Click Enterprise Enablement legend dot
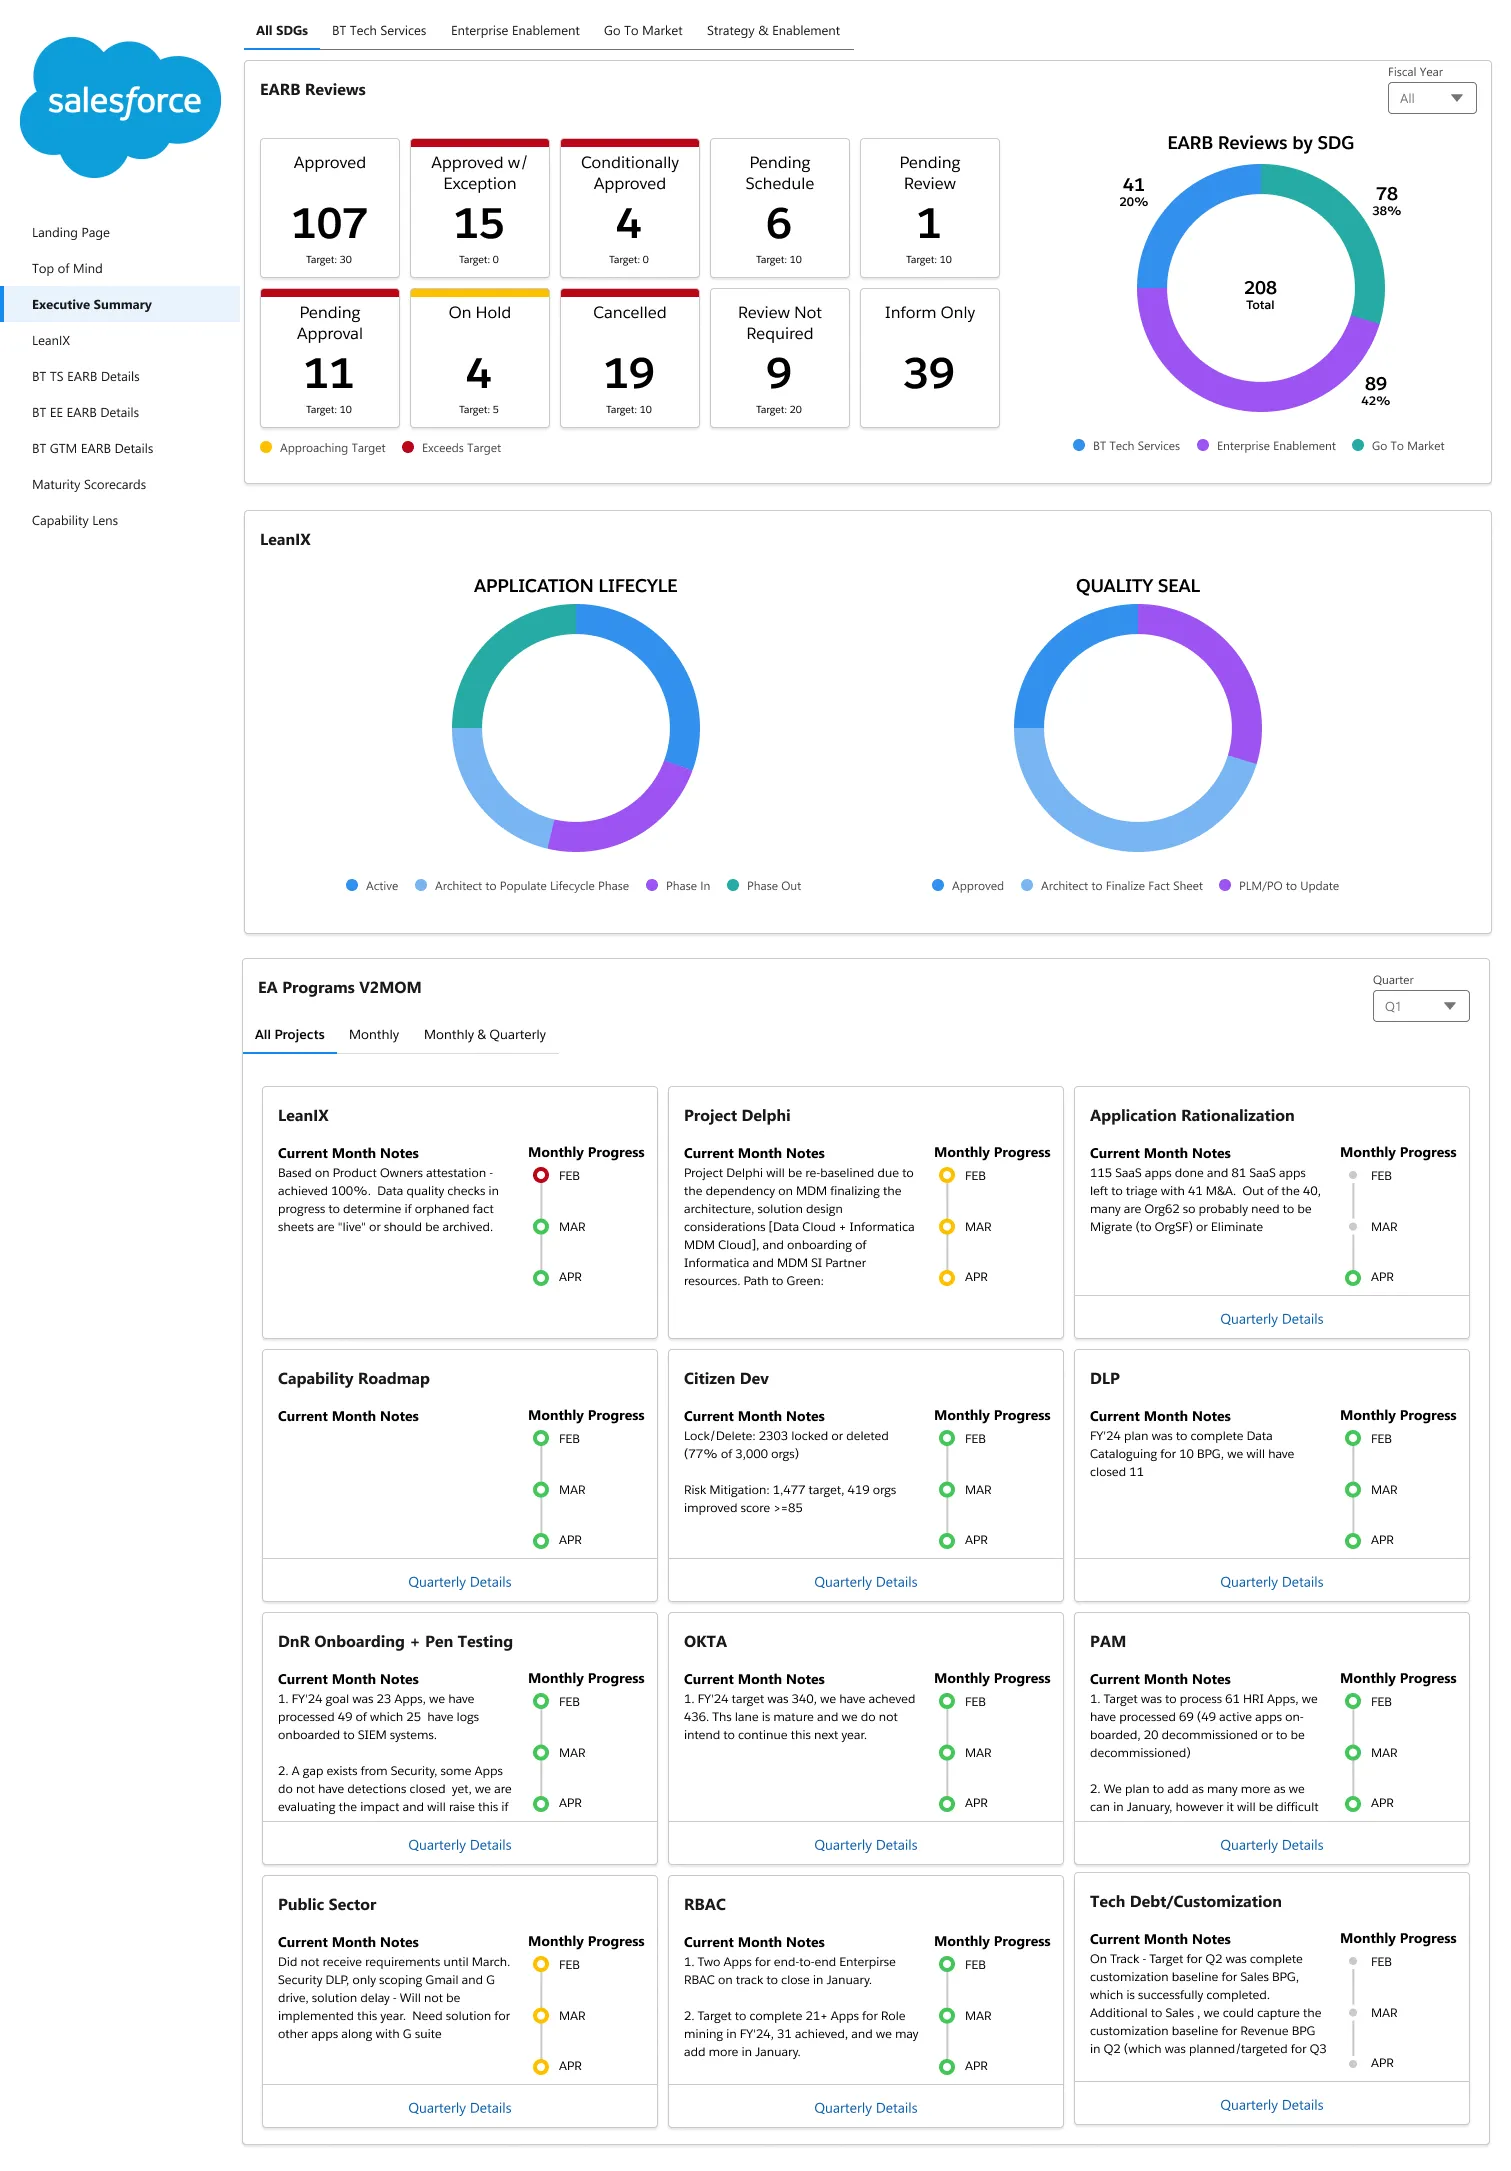This screenshot has height=2171, width=1511. 1203,446
